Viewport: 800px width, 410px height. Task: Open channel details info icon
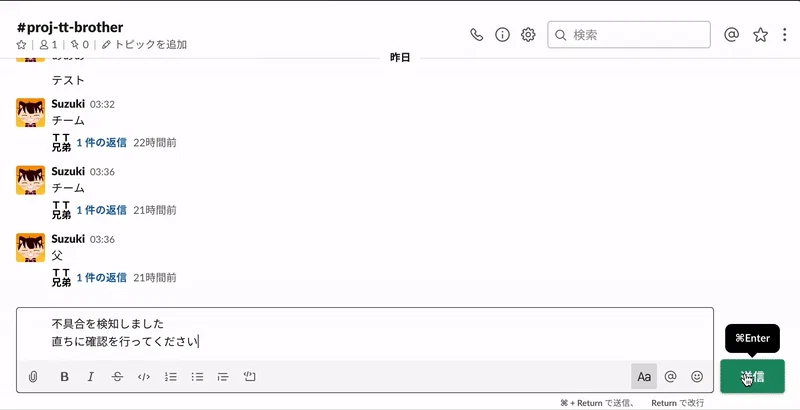pos(503,35)
